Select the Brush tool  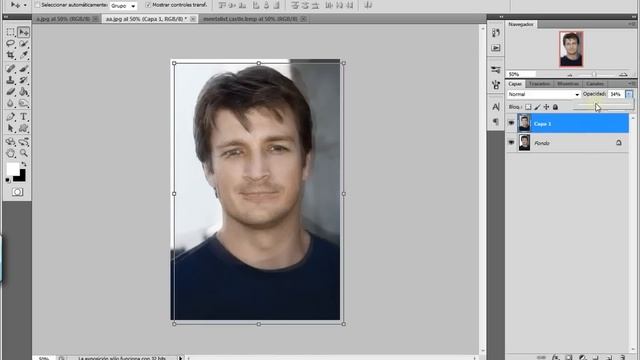coord(24,69)
